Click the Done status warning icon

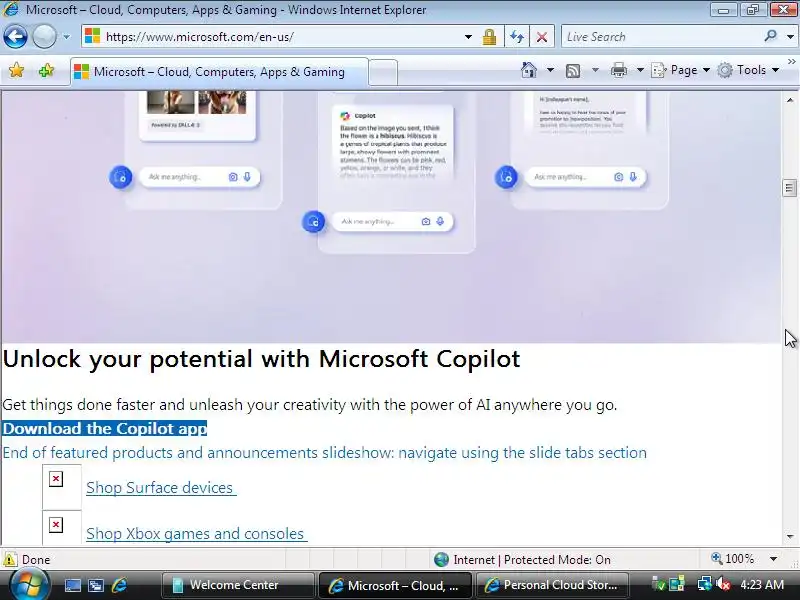click(10, 560)
